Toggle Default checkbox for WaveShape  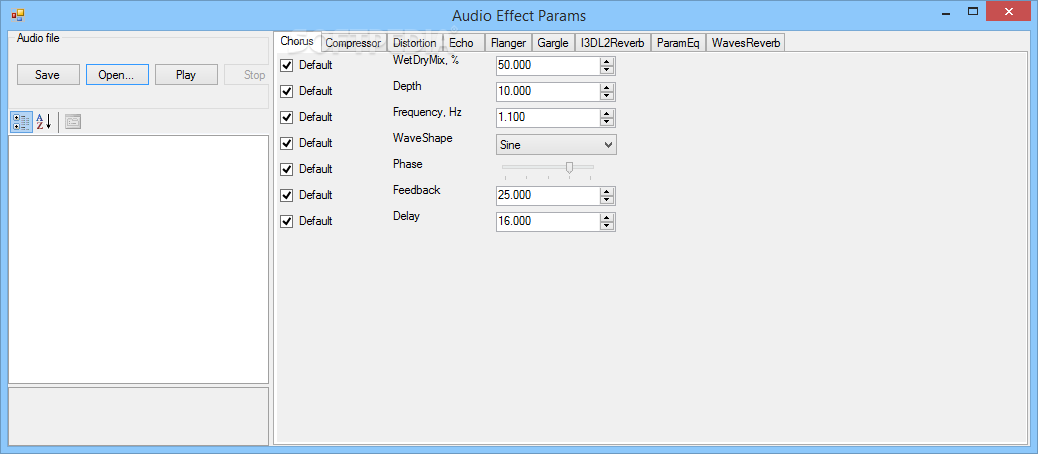coord(287,143)
